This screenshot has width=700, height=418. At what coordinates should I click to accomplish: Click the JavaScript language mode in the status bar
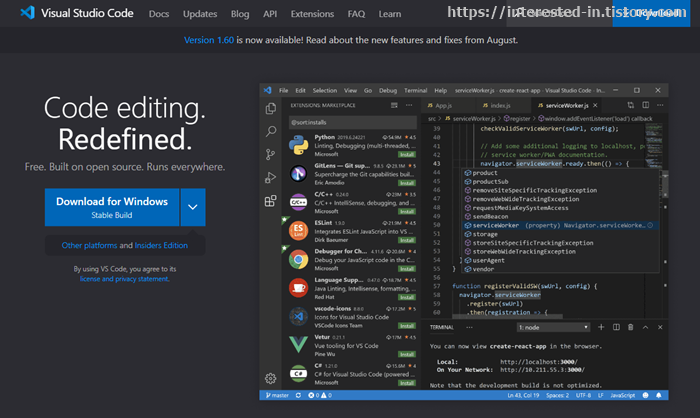point(622,395)
